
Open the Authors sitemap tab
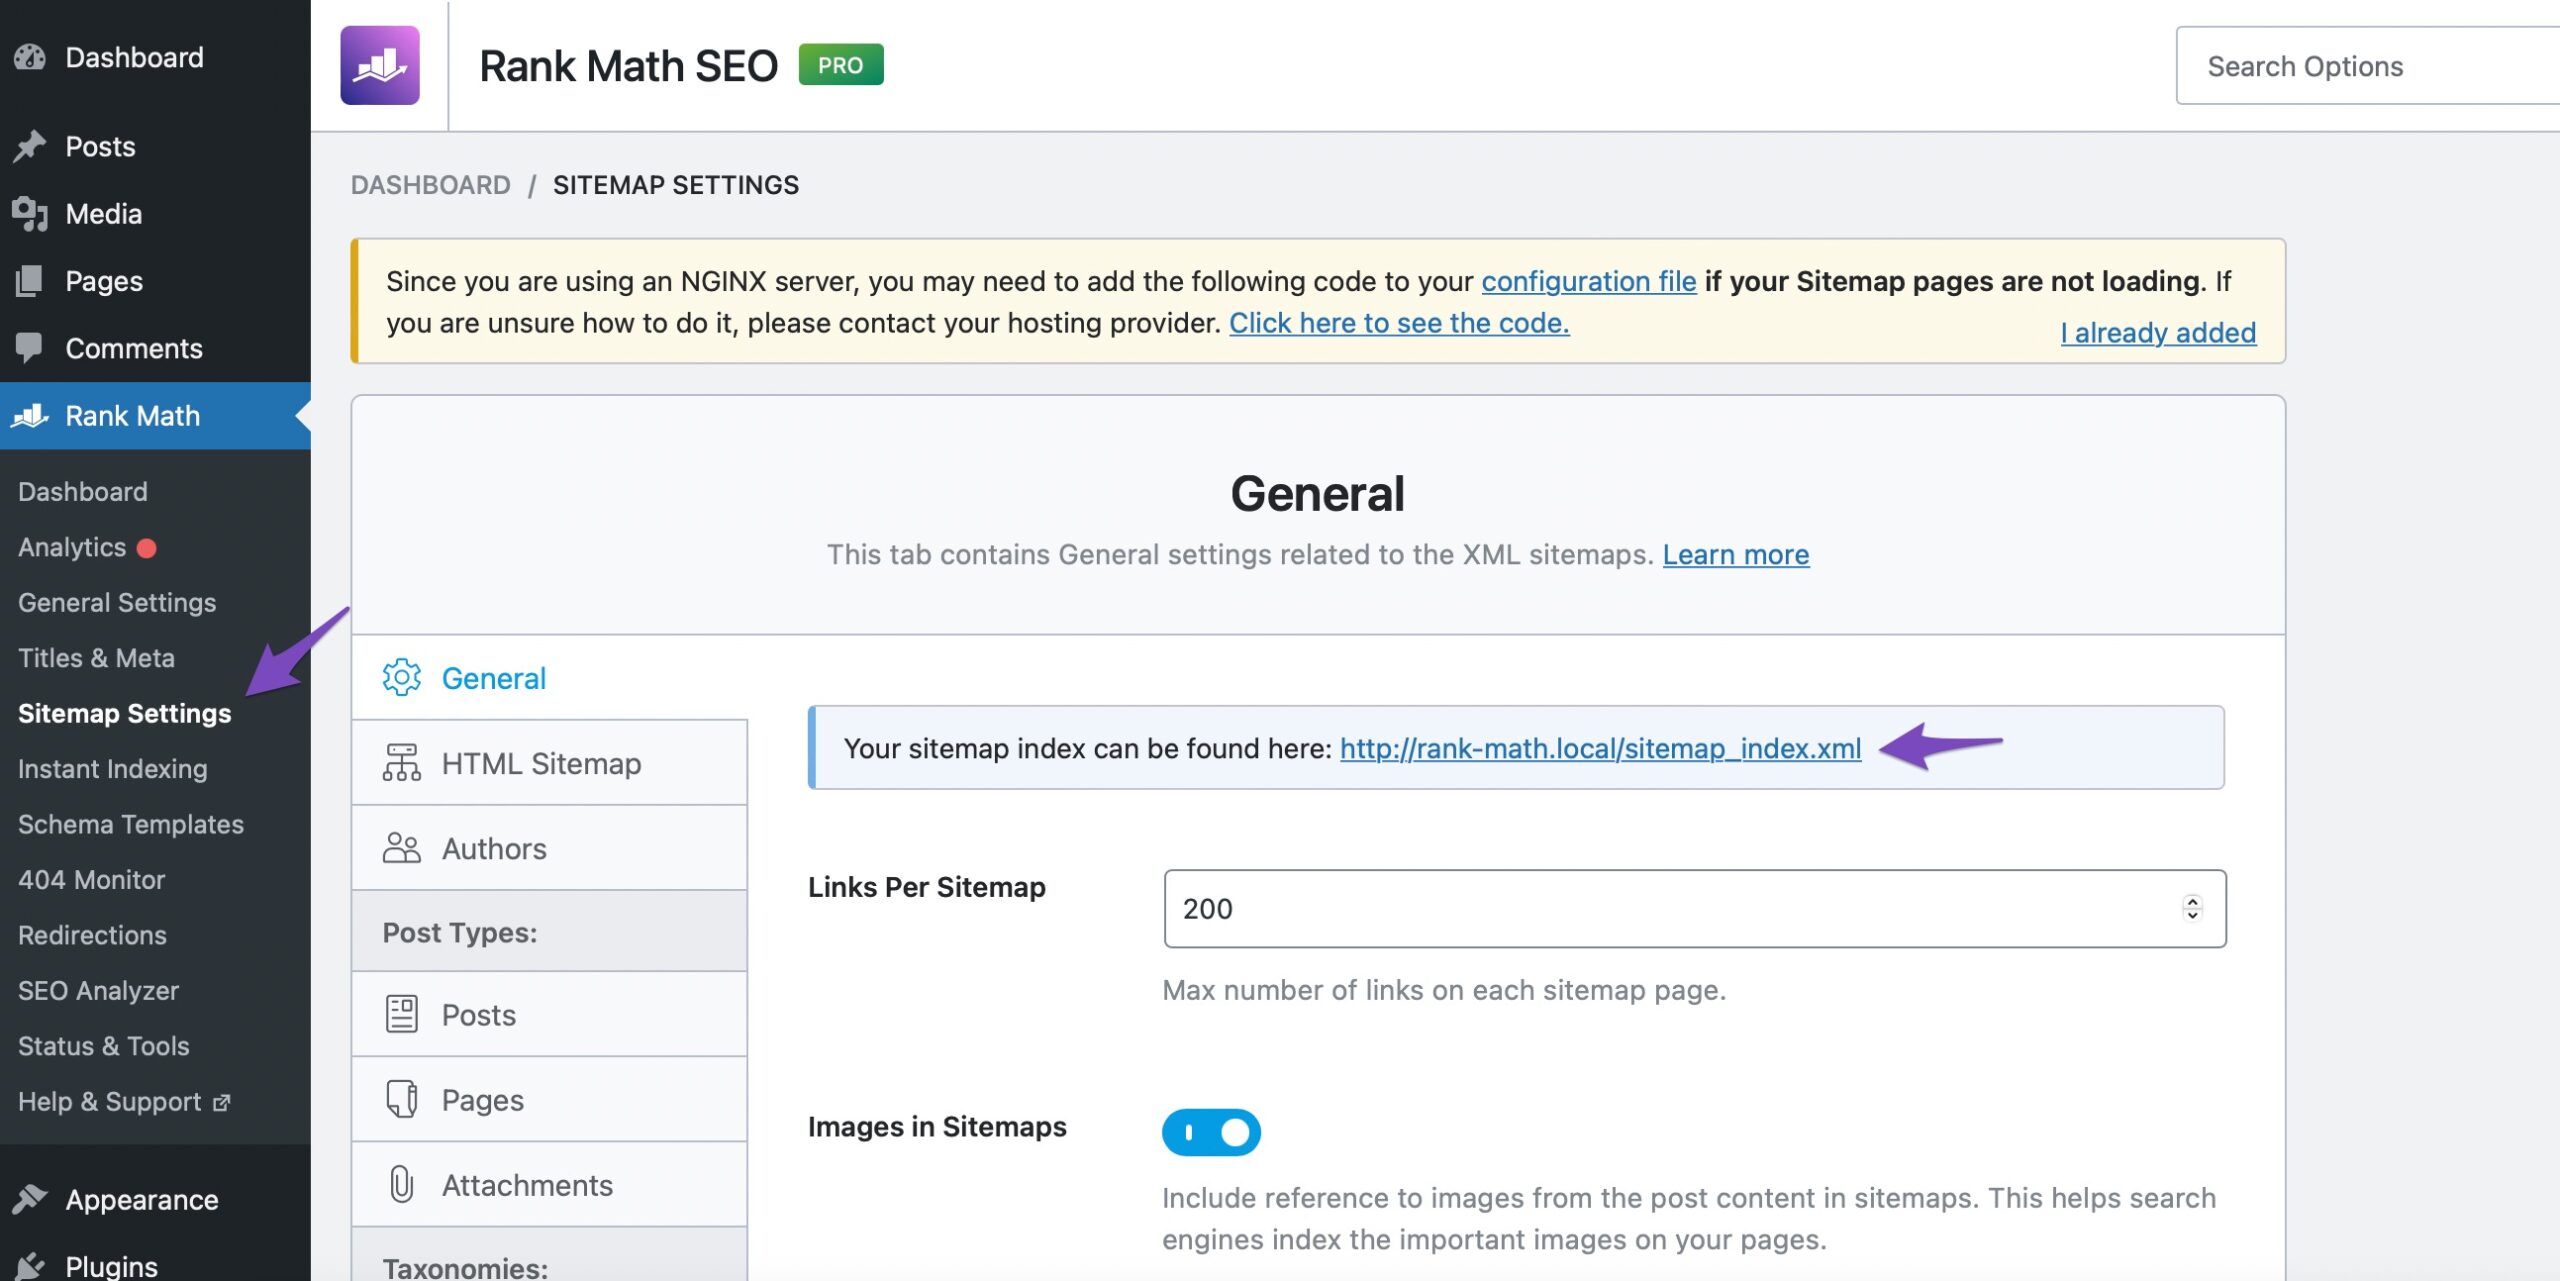pyautogui.click(x=549, y=848)
